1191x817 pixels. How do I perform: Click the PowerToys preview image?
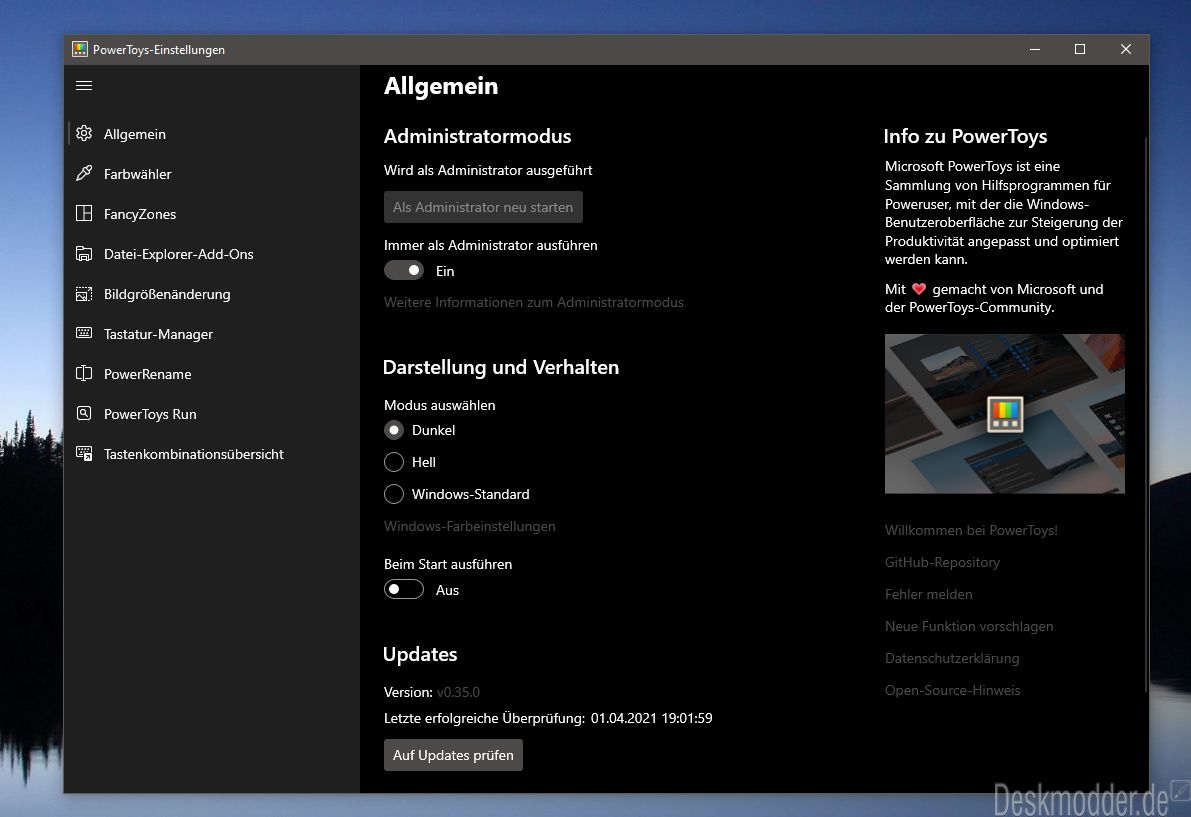pyautogui.click(x=1004, y=414)
